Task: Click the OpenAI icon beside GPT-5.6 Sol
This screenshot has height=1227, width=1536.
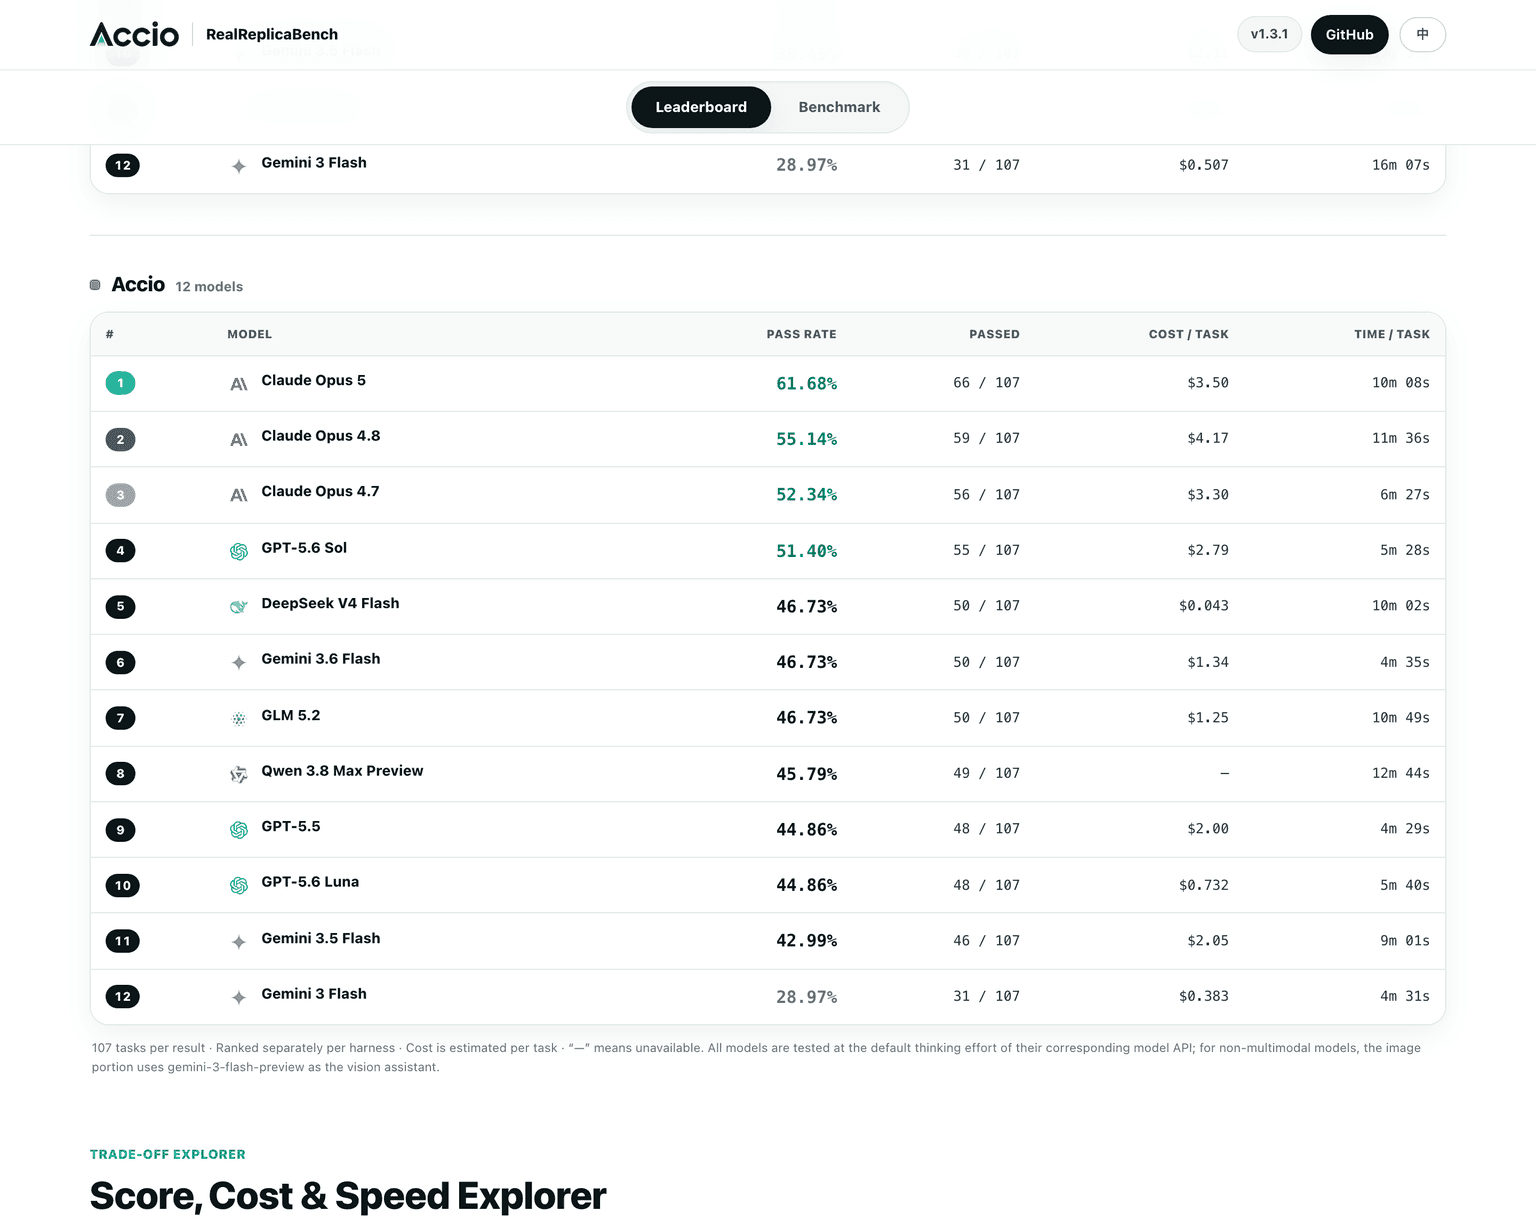Action: (239, 551)
